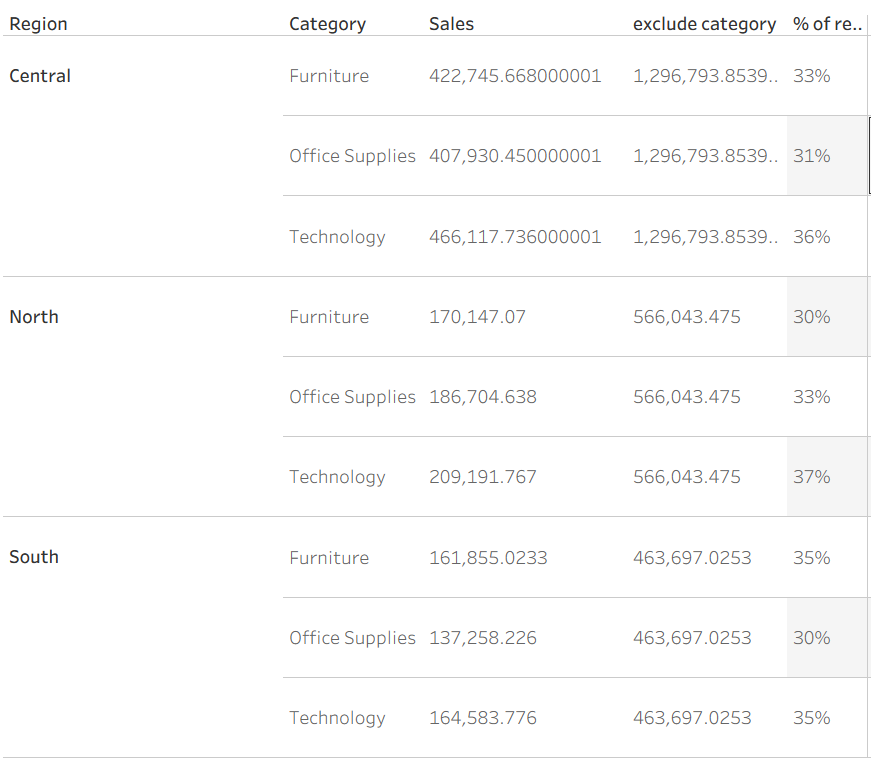Click the Sales column header

click(451, 24)
